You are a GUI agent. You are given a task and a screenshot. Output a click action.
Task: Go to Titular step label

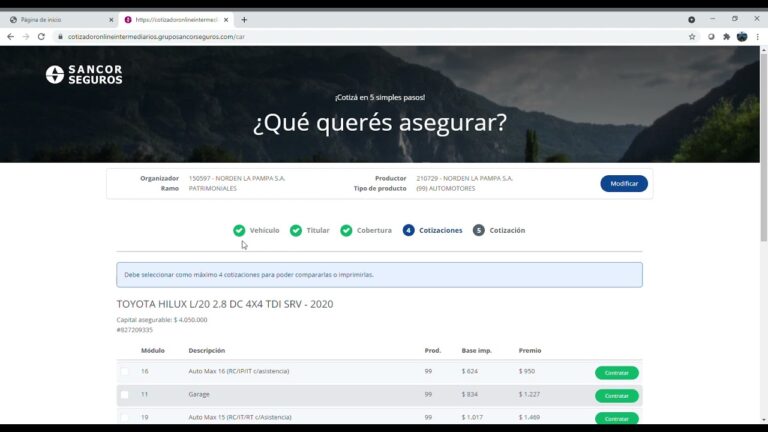coord(318,230)
